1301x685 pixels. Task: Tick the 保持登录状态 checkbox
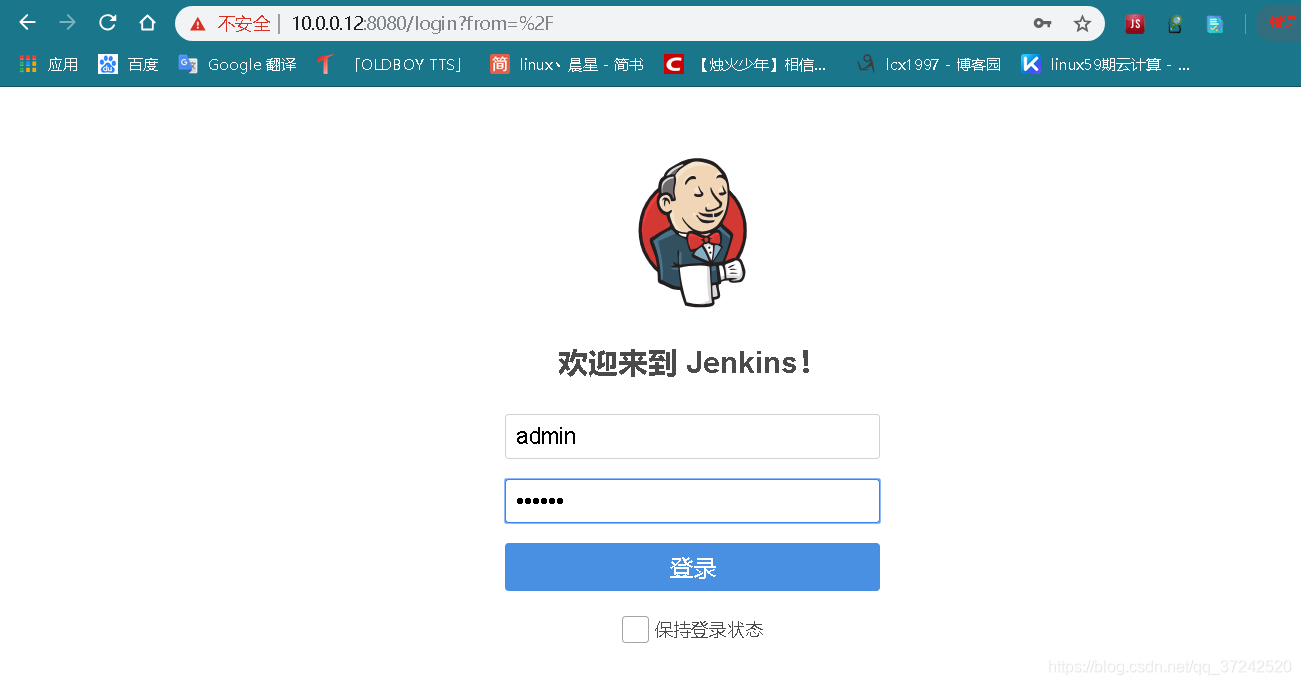635,629
